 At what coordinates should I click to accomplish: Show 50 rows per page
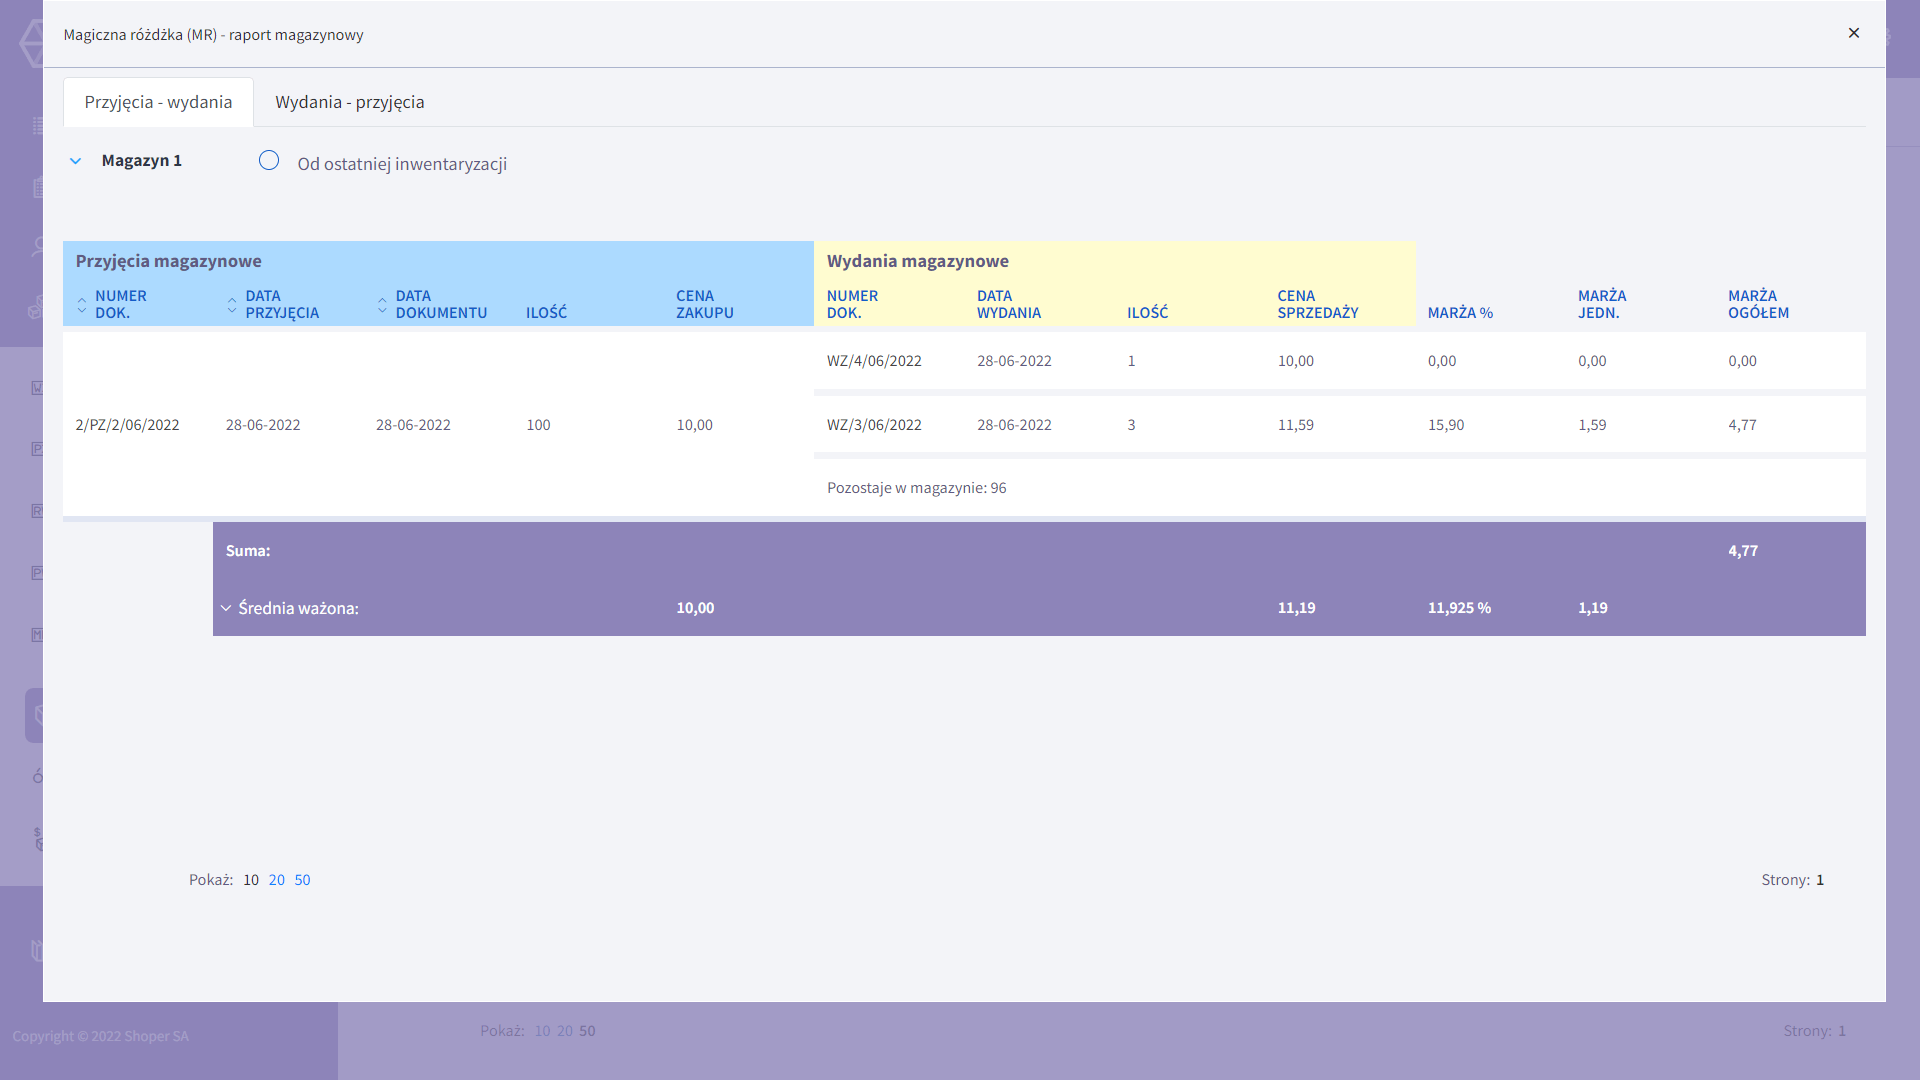[302, 880]
